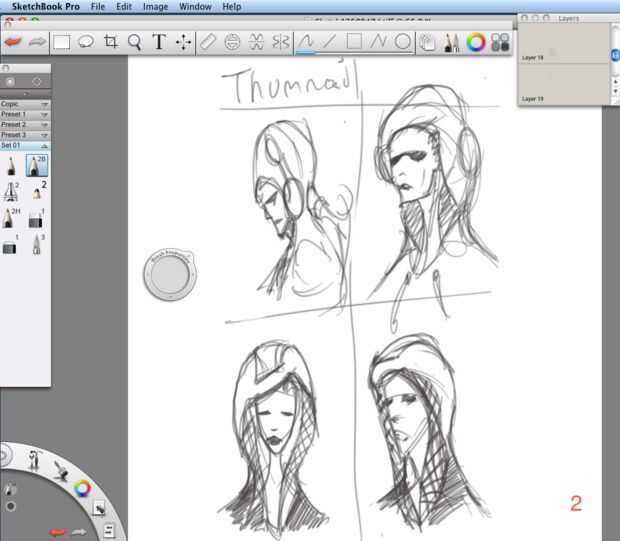Open the color wheel editor in toolbar
Screen dimensions: 620x541
[476, 42]
